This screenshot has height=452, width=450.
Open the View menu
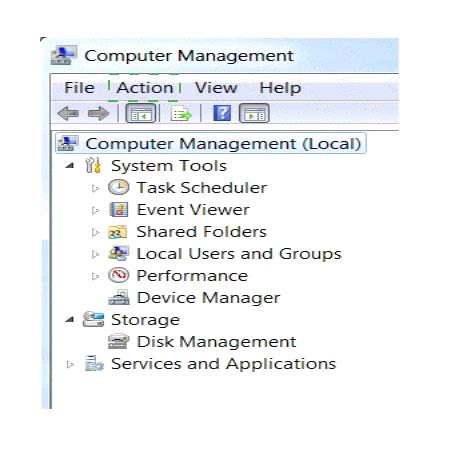point(216,88)
